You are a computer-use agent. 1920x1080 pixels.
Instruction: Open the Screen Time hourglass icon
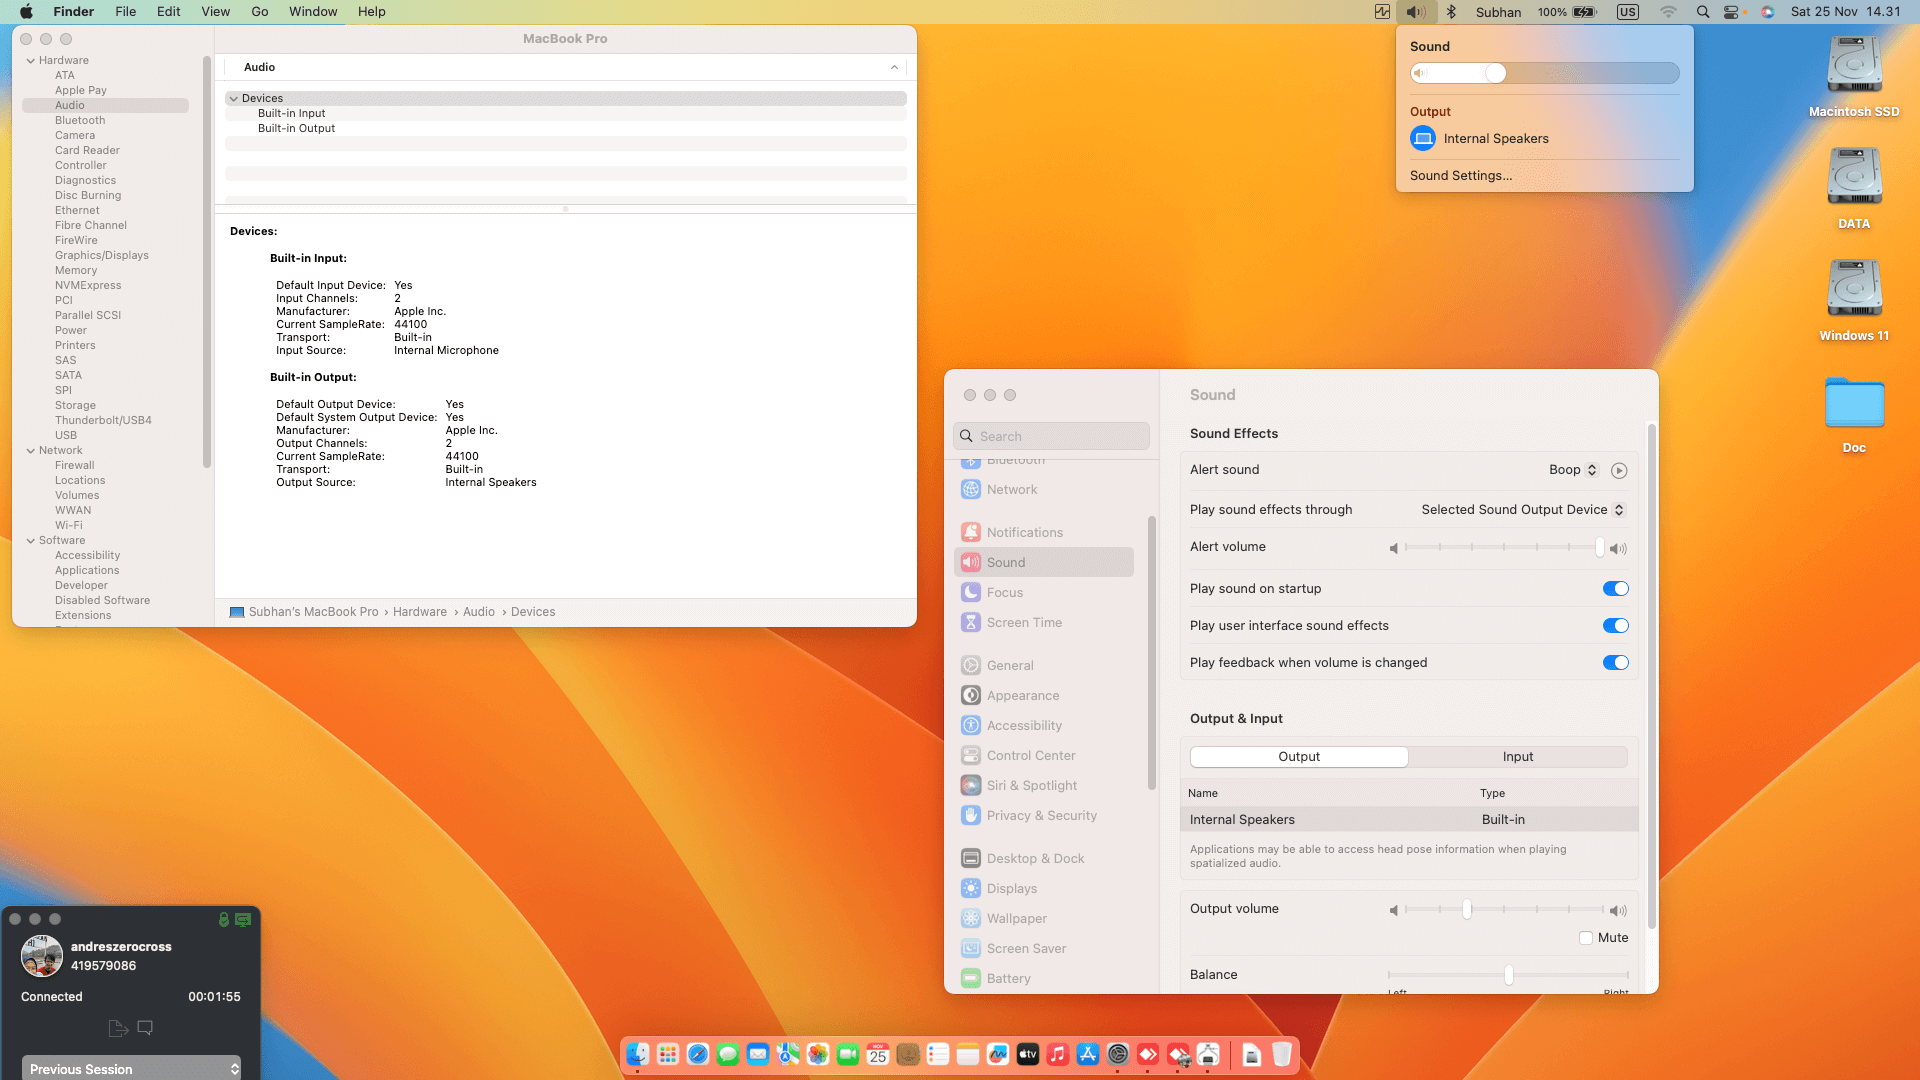pos(970,622)
